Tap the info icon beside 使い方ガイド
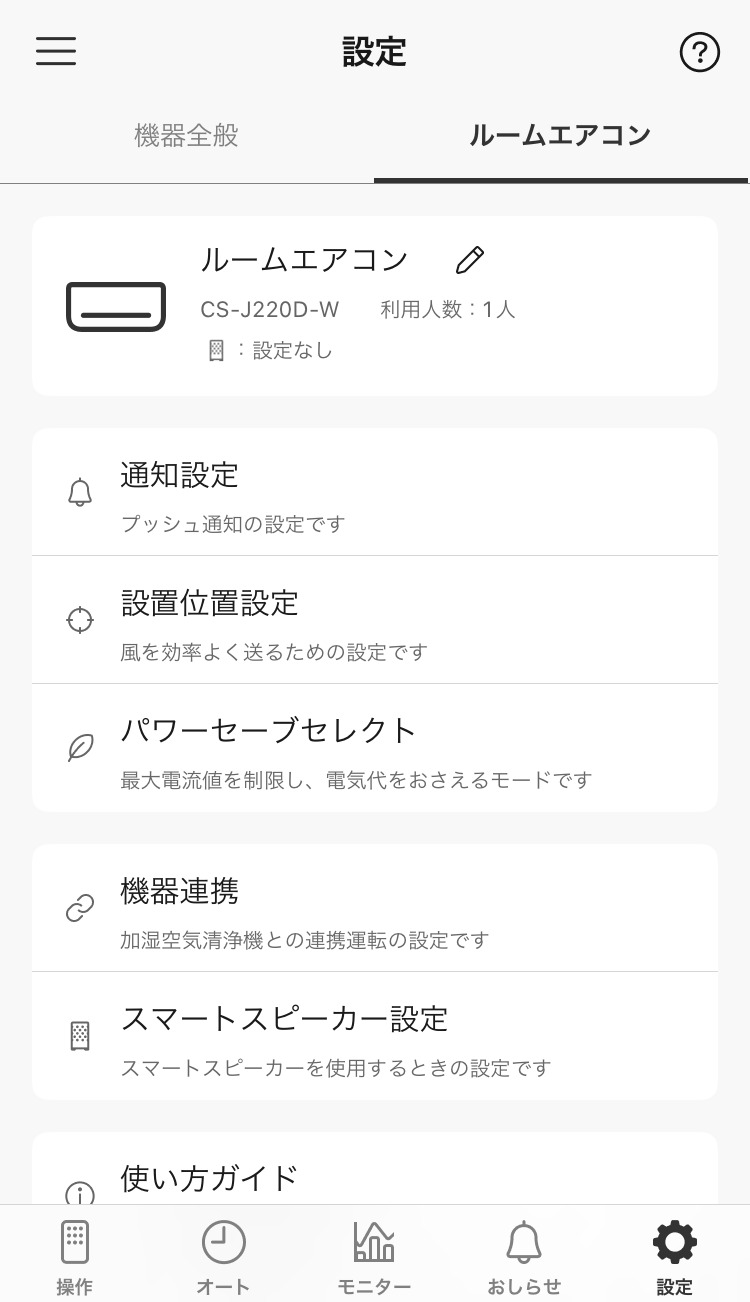This screenshot has height=1302, width=750. point(80,1192)
